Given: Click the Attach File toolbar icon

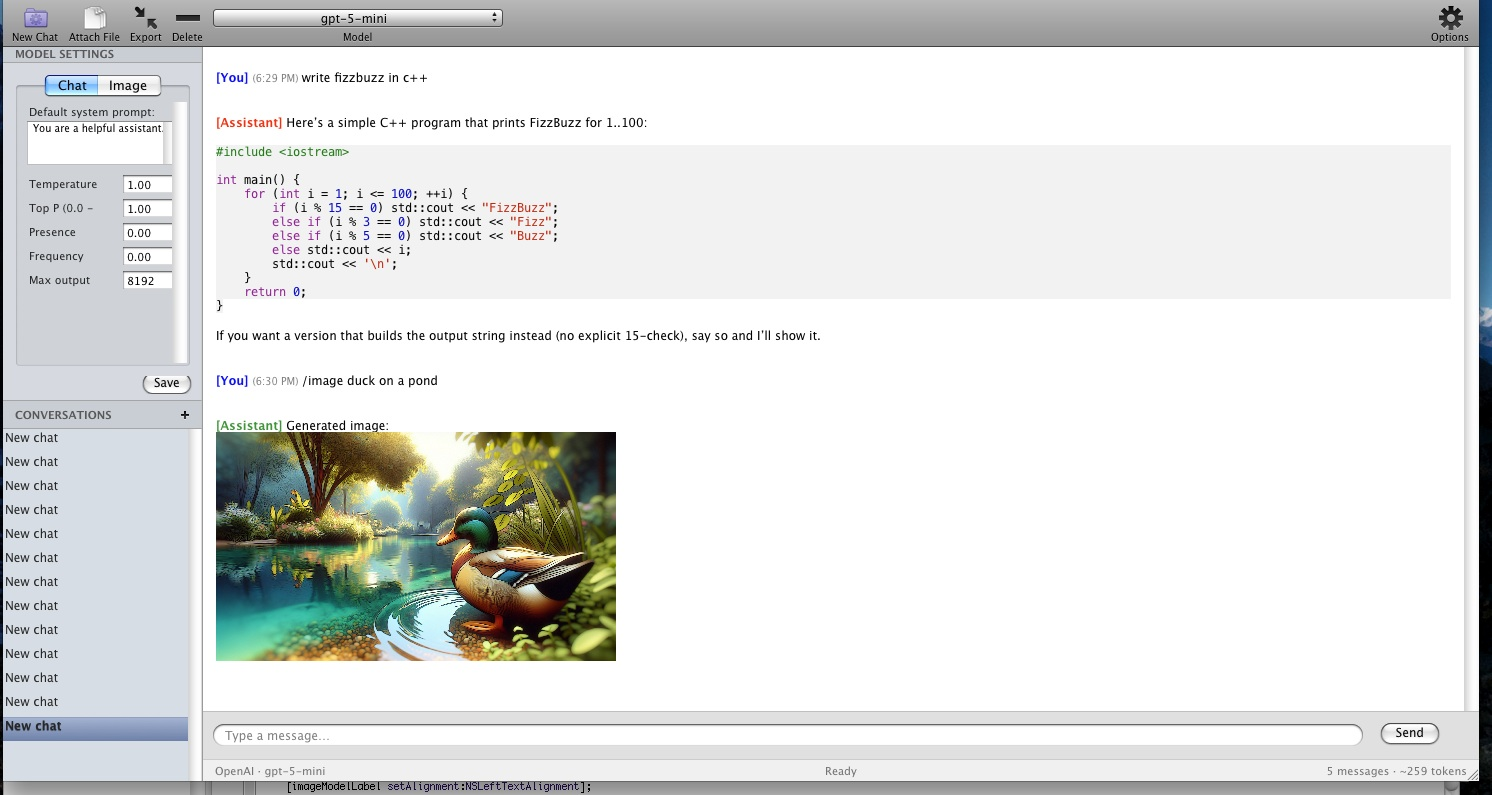Looking at the screenshot, I should [94, 18].
